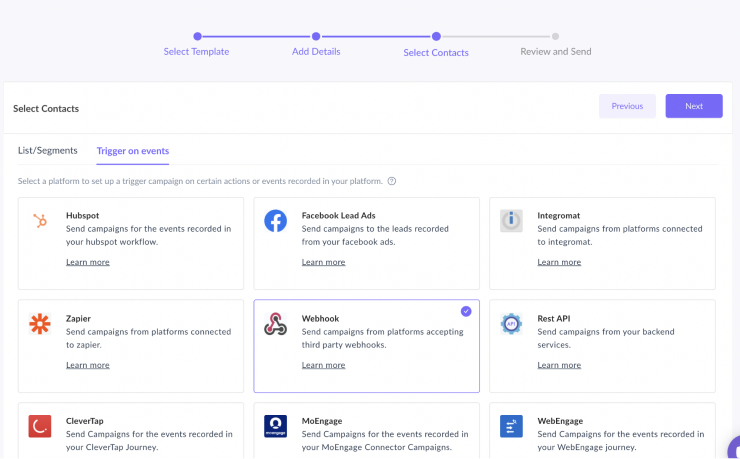Click the Previous button

627,106
